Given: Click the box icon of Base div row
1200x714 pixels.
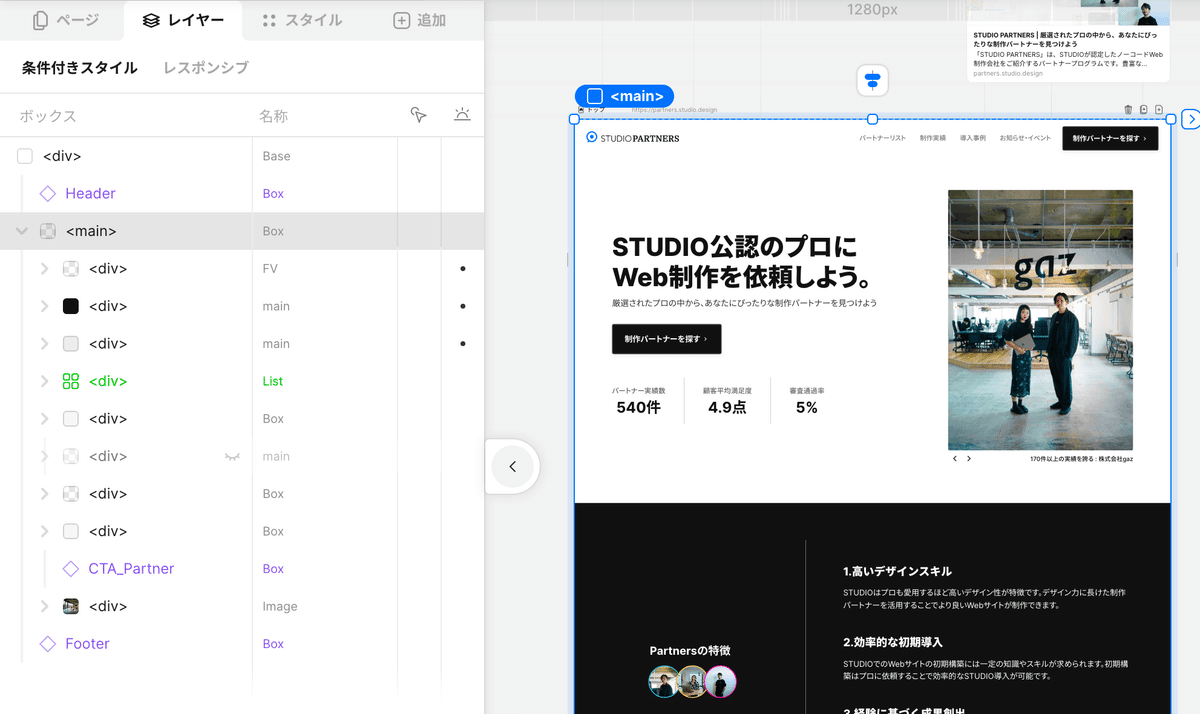Looking at the screenshot, I should (25, 156).
